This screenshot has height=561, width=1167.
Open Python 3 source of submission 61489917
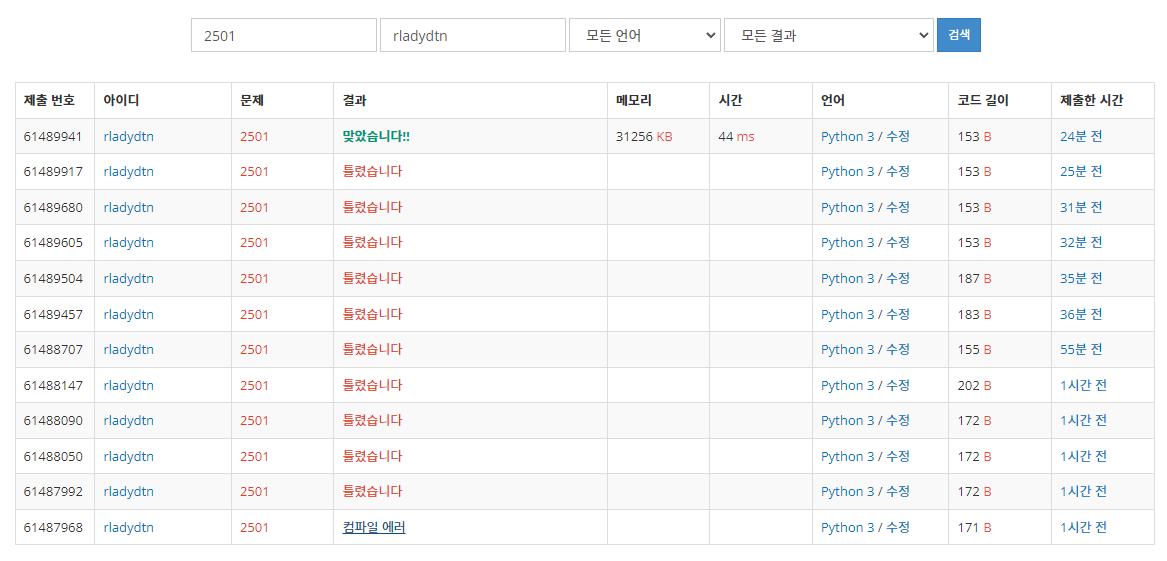tap(848, 172)
